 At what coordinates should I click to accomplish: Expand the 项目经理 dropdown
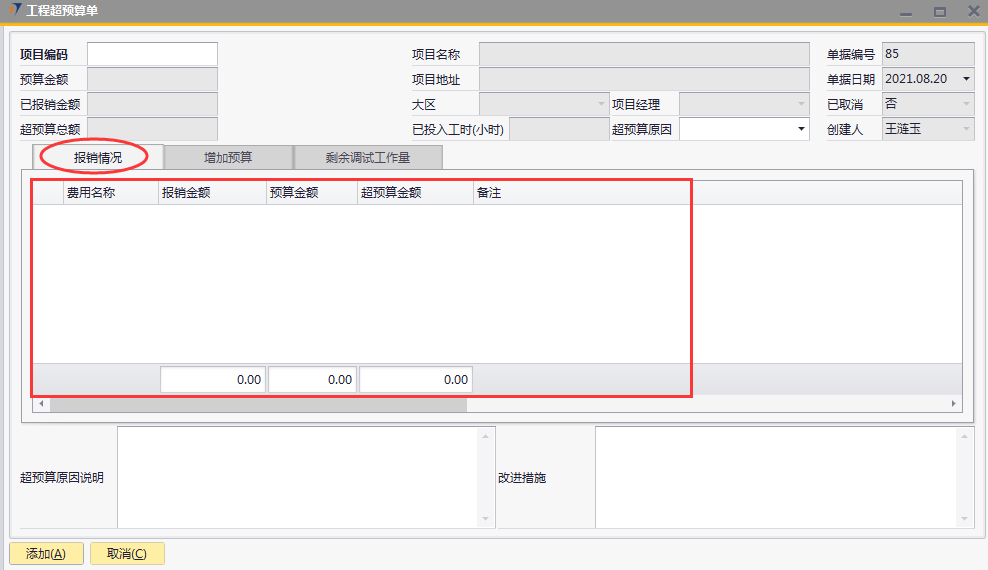801,104
